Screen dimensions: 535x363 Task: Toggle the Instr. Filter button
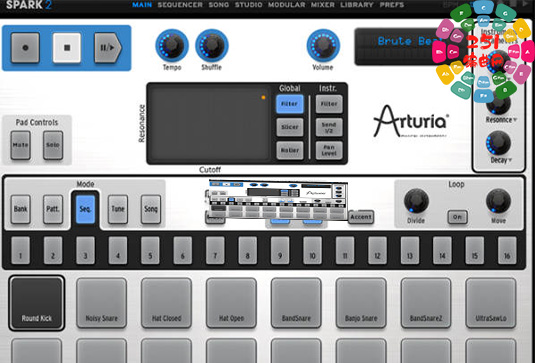329,104
